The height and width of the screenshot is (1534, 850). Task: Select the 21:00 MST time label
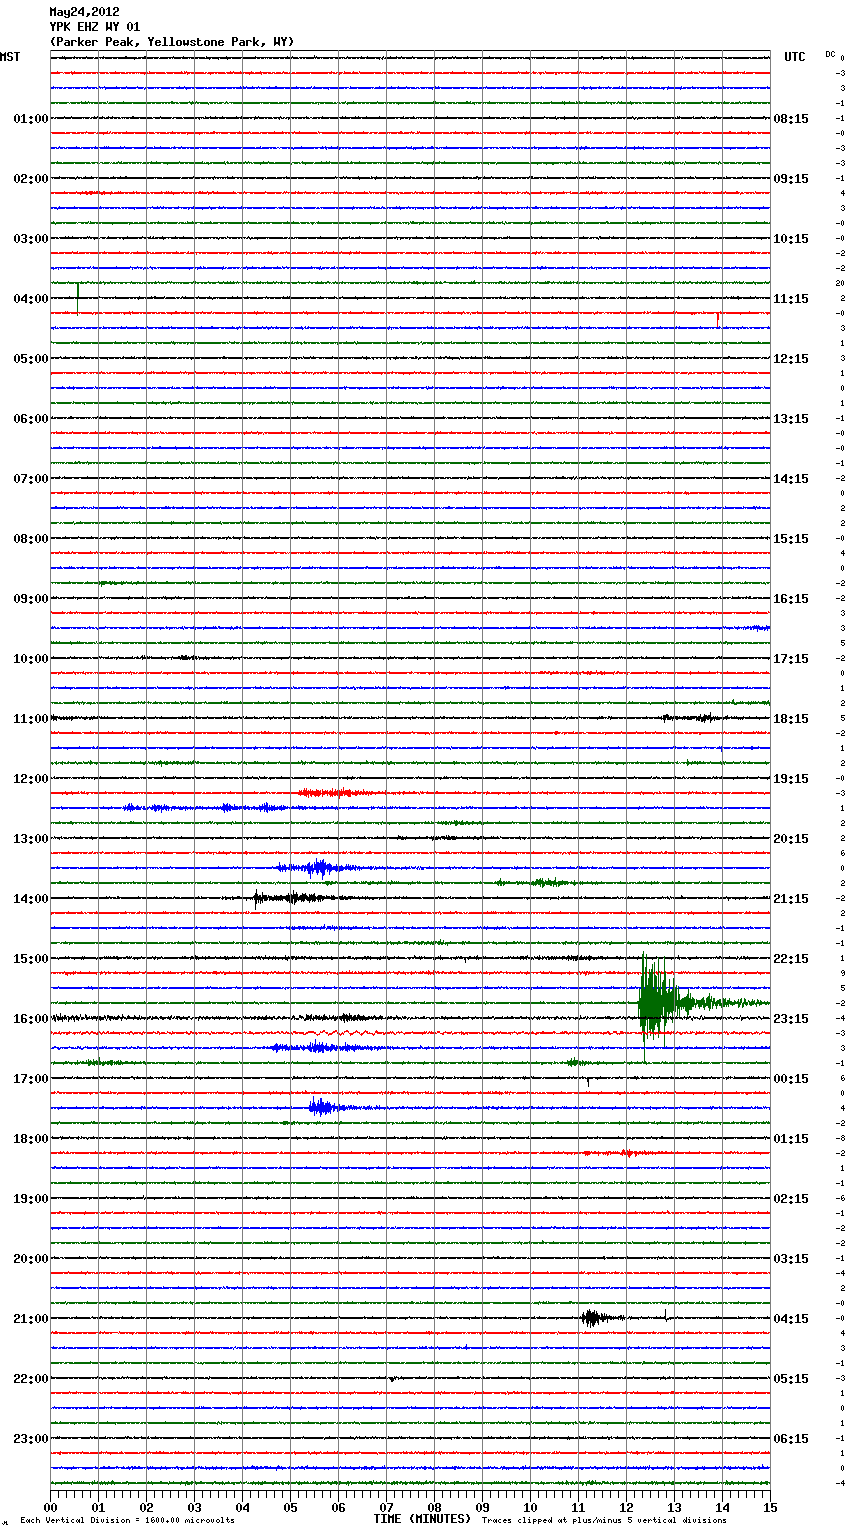pyautogui.click(x=30, y=1319)
